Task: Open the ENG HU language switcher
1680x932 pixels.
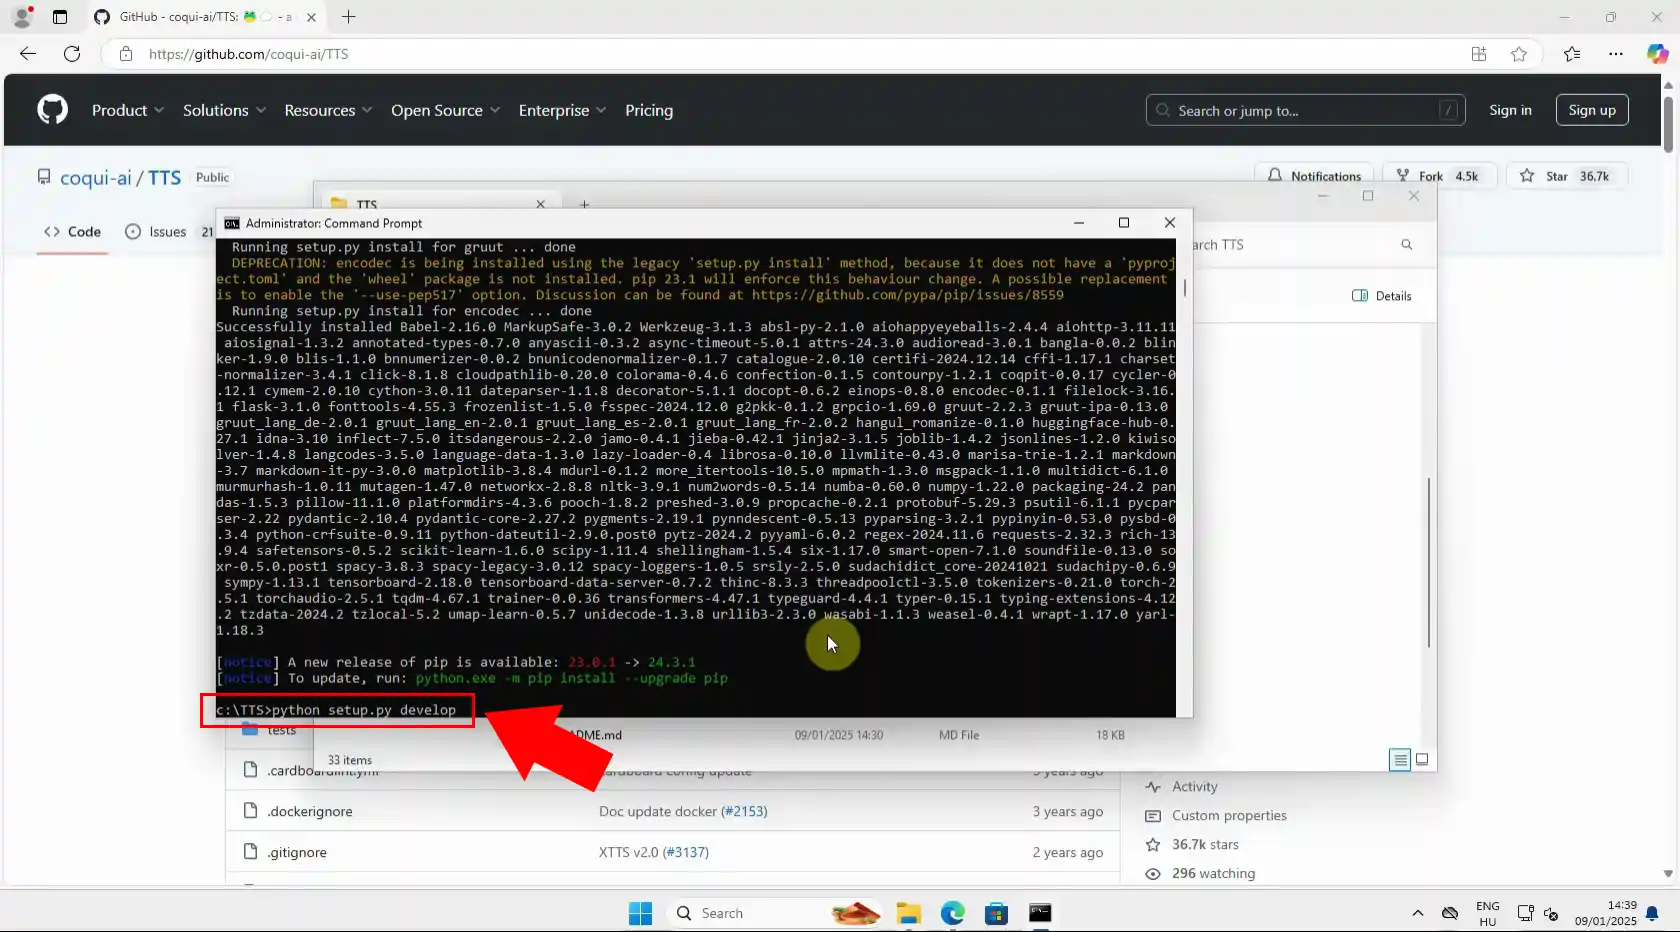Action: click(x=1488, y=913)
